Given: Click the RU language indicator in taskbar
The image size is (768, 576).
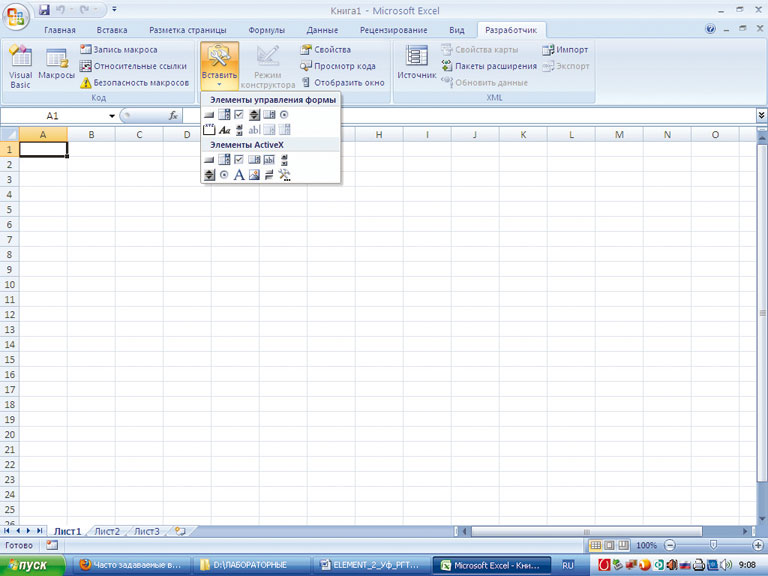Looking at the screenshot, I should pos(567,565).
